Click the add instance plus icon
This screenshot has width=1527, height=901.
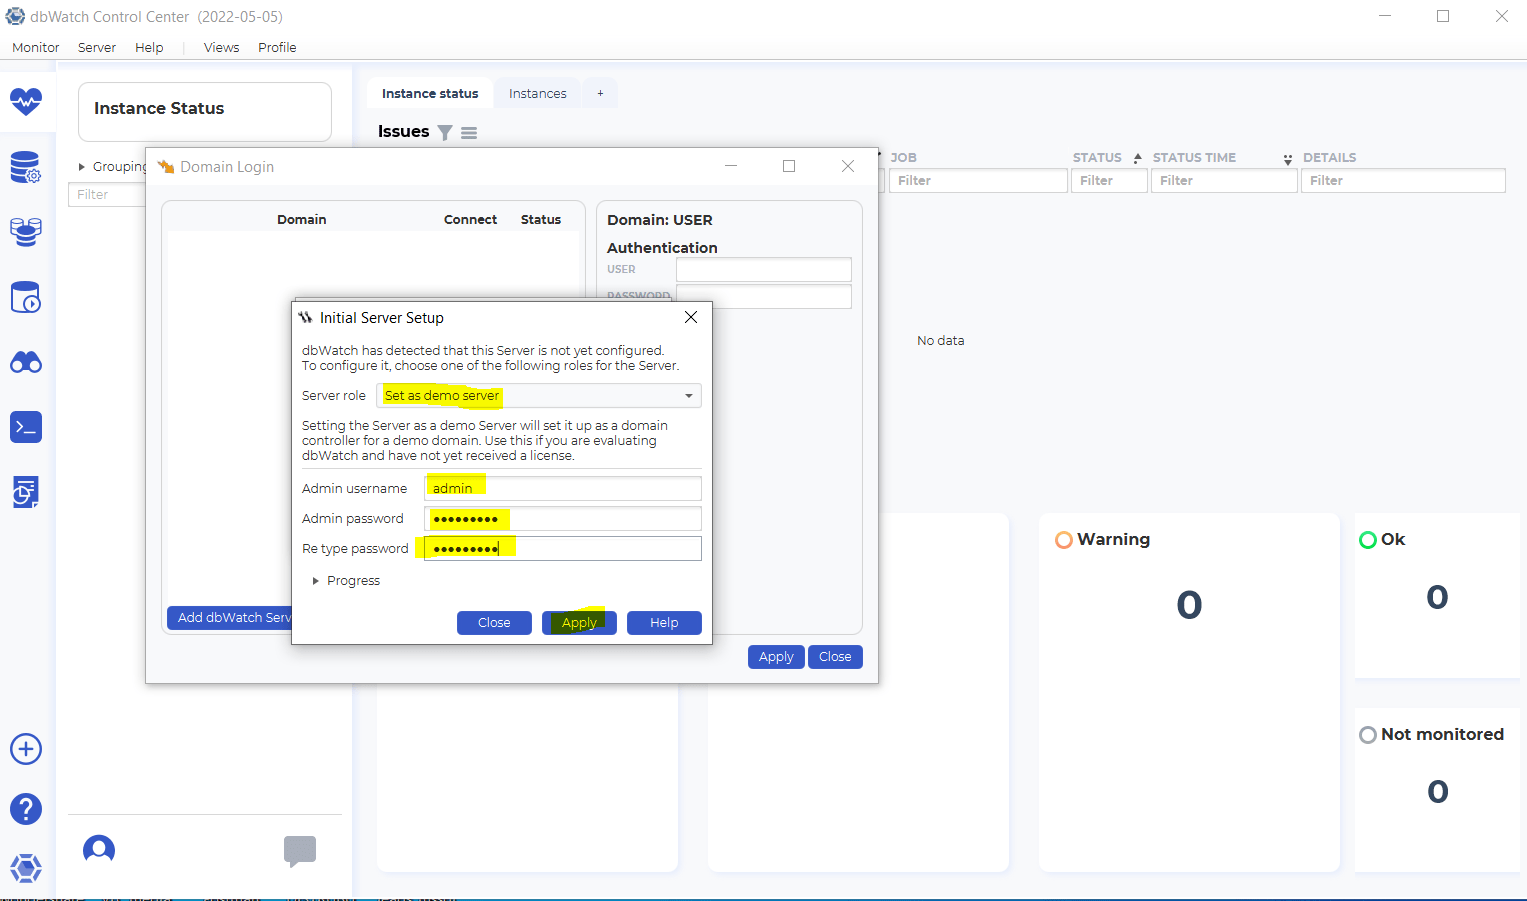pyautogui.click(x=26, y=748)
